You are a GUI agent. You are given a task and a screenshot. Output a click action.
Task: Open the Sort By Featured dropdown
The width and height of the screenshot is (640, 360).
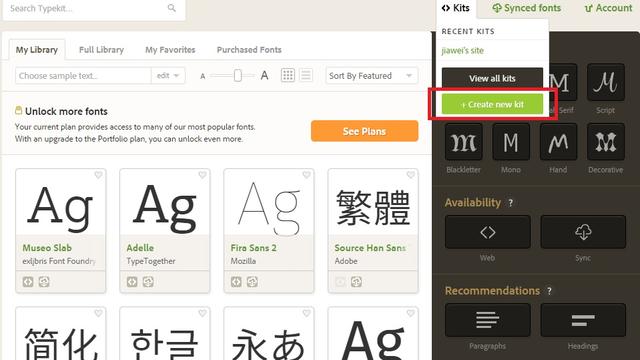click(x=371, y=76)
